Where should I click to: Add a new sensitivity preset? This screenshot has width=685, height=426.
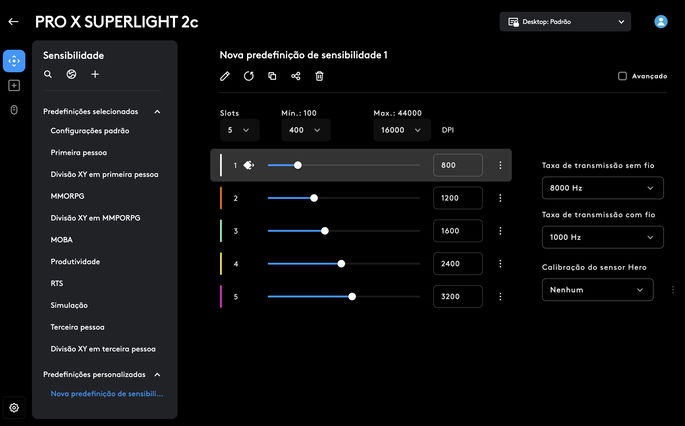point(95,74)
